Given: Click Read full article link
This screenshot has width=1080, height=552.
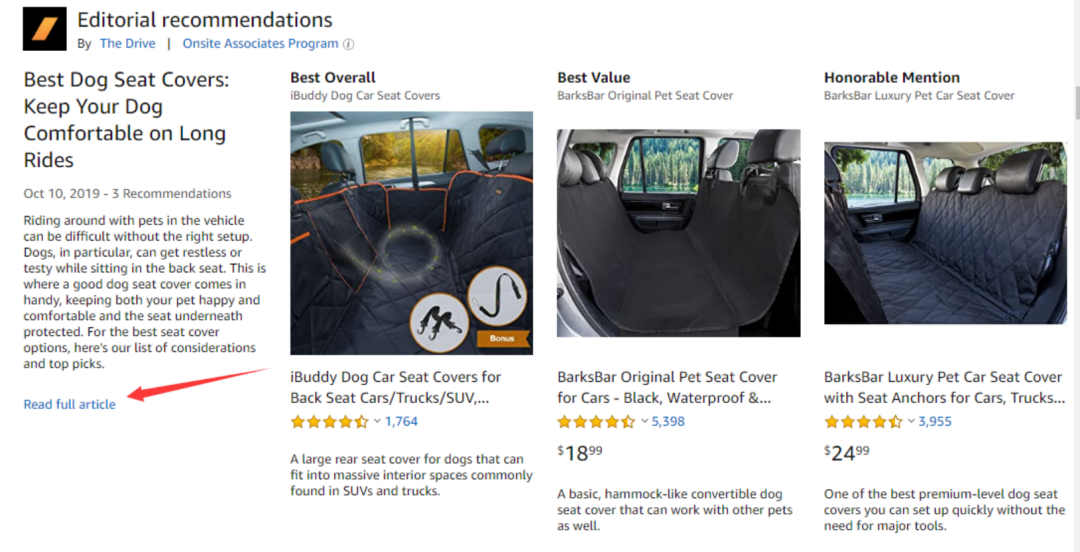Looking at the screenshot, I should (x=70, y=404).
